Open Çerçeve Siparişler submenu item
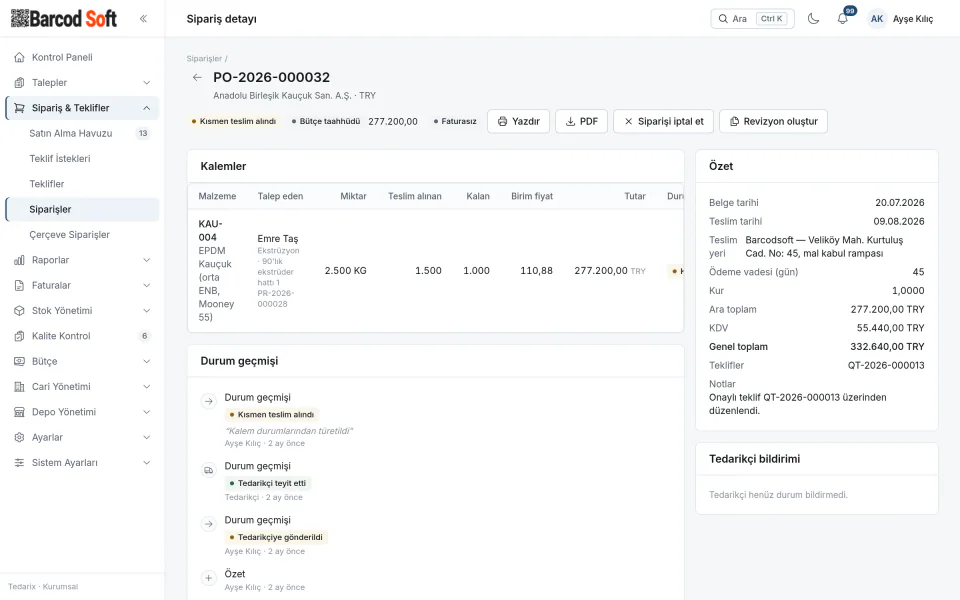Image resolution: width=960 pixels, height=600 pixels. (x=82, y=234)
